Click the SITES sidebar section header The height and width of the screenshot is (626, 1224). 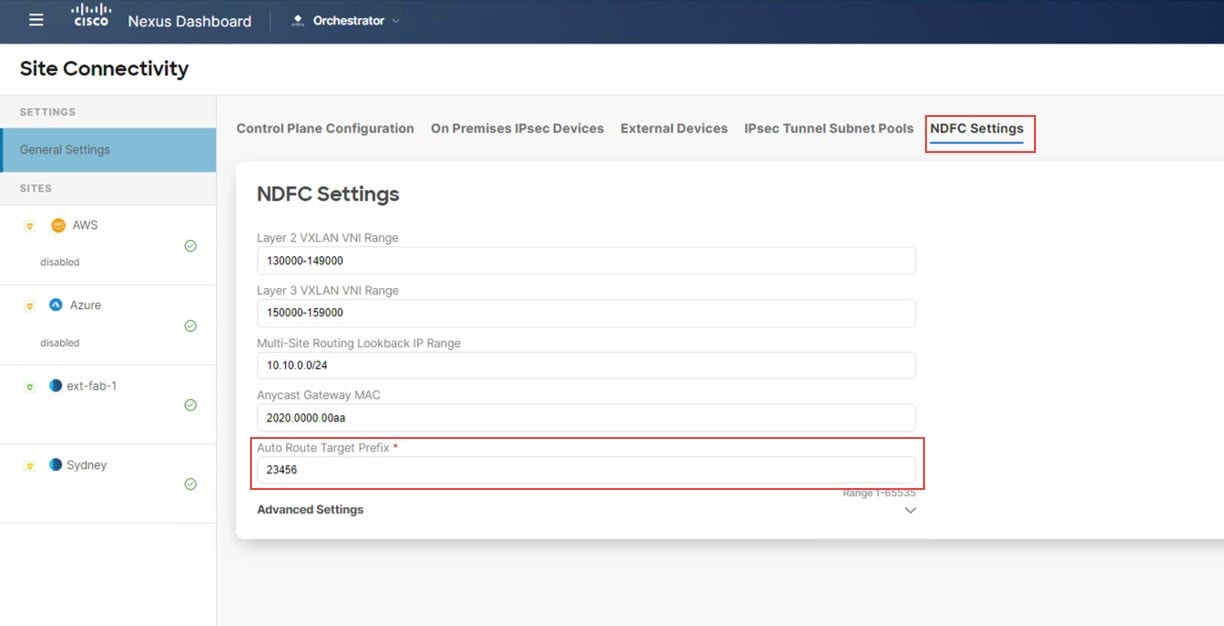(36, 188)
